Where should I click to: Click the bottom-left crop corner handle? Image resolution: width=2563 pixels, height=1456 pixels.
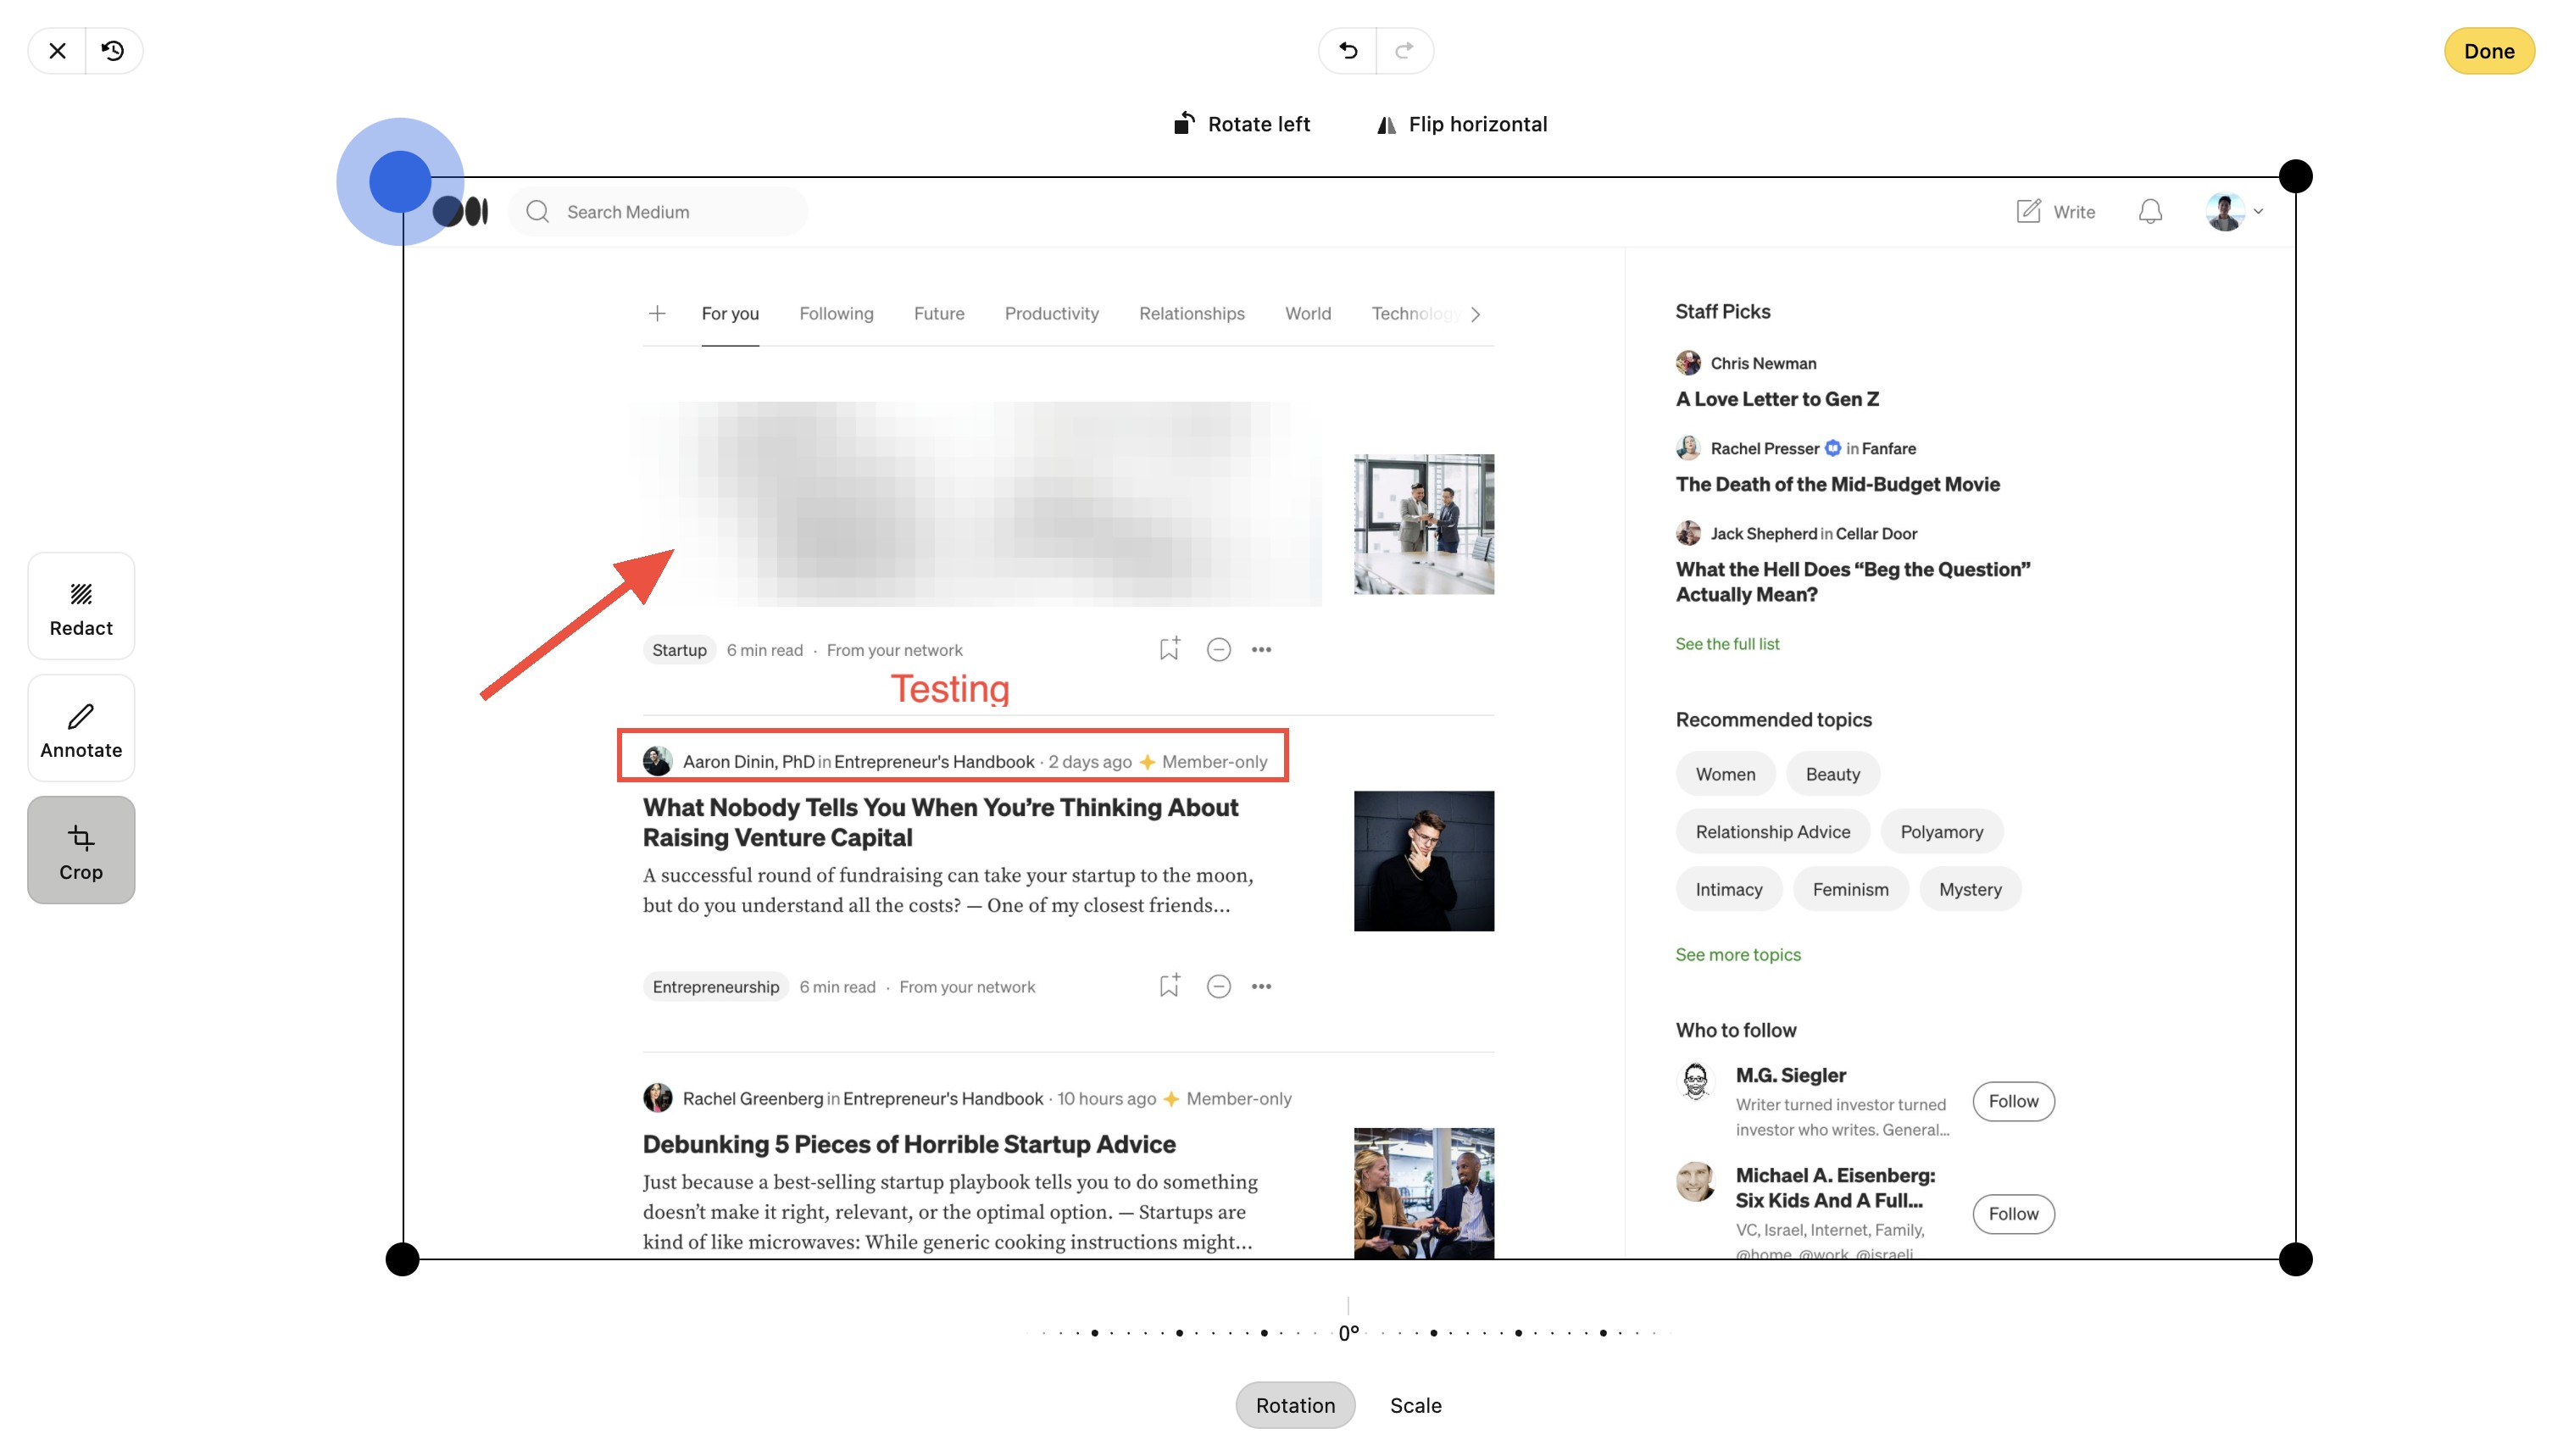[402, 1259]
